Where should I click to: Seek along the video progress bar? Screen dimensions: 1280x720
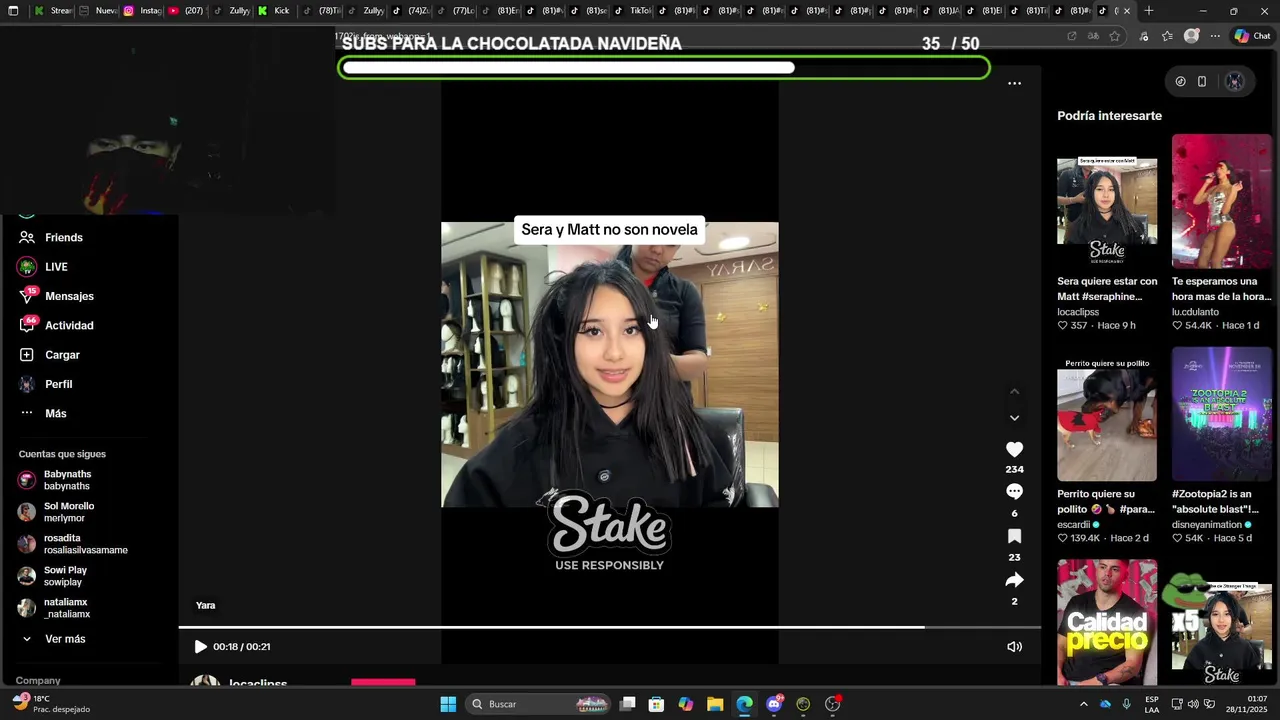point(610,628)
